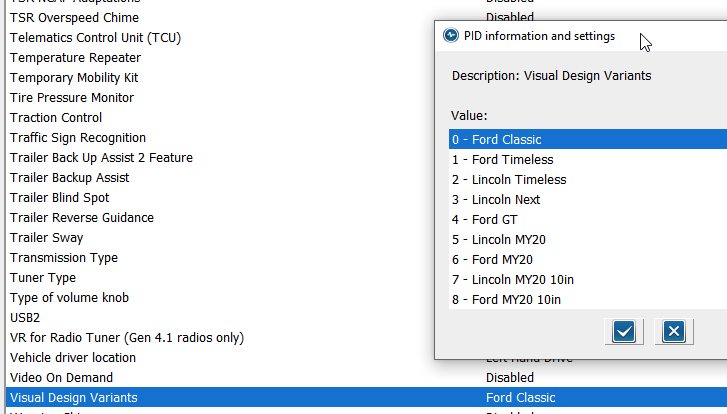Select the Trailer Reverse Guidance row
This screenshot has height=414, width=727.
click(x=220, y=217)
